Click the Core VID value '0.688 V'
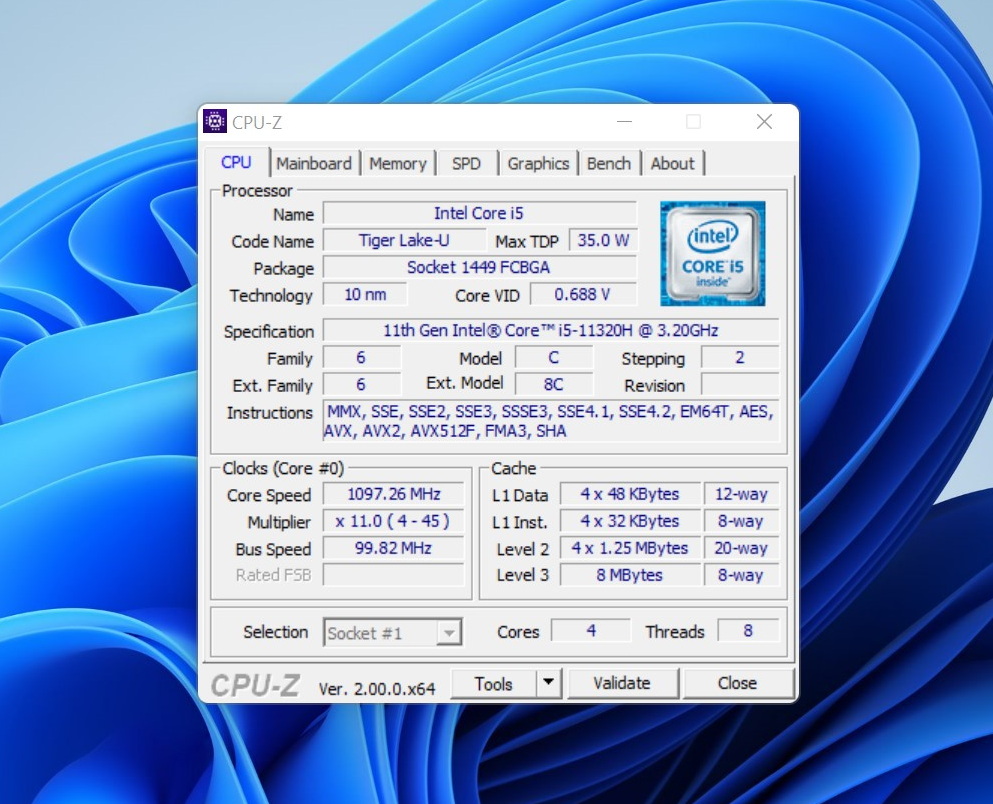 coord(583,294)
